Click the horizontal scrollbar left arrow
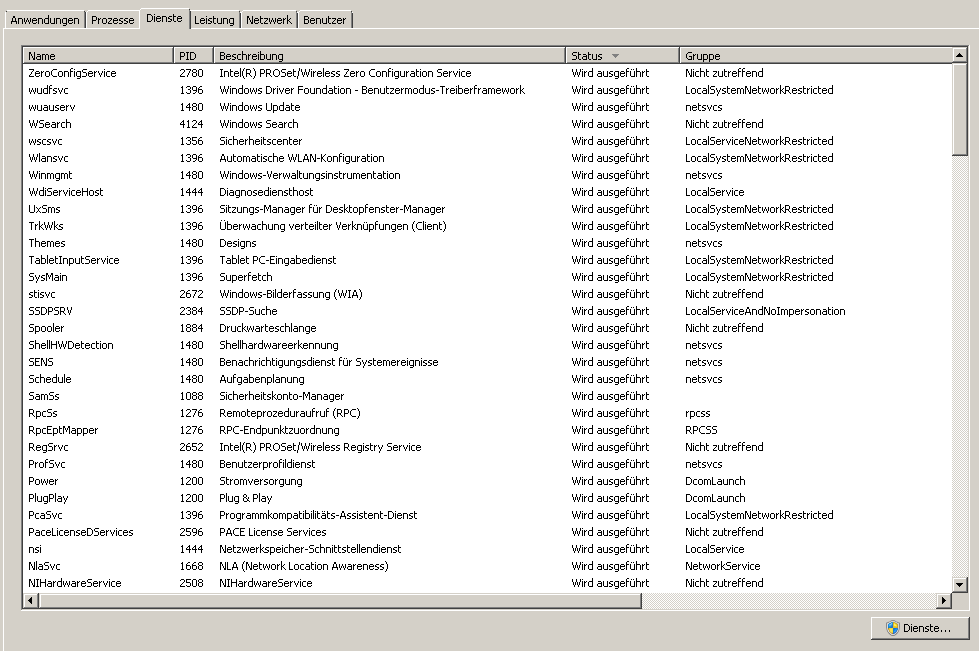Viewport: 979px width, 651px height. (x=31, y=600)
